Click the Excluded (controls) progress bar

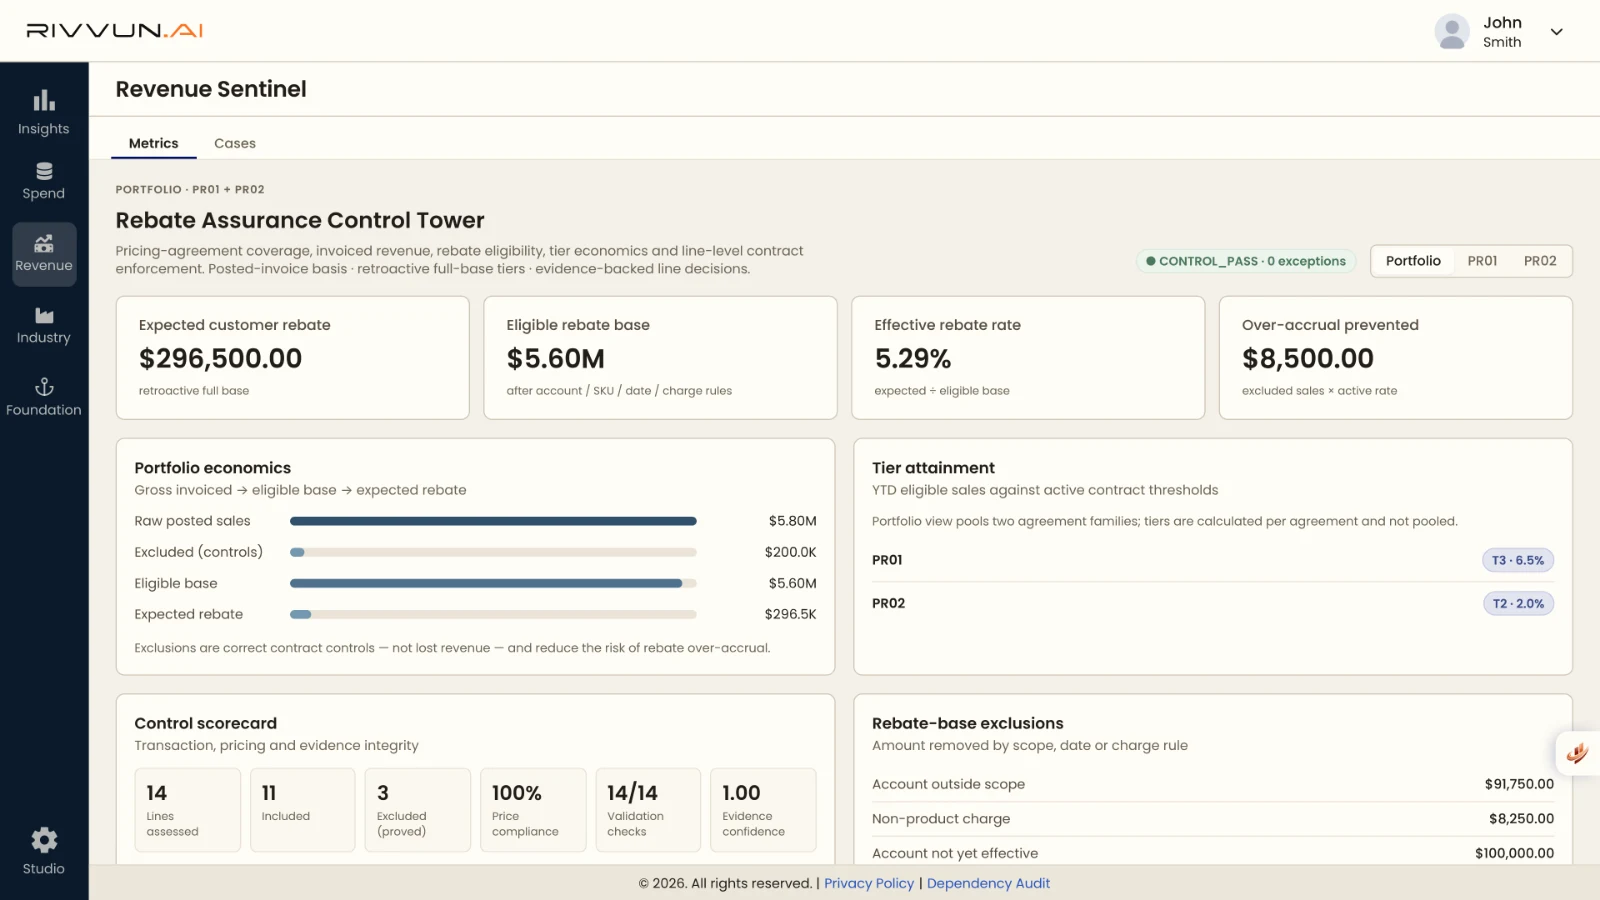coord(493,552)
